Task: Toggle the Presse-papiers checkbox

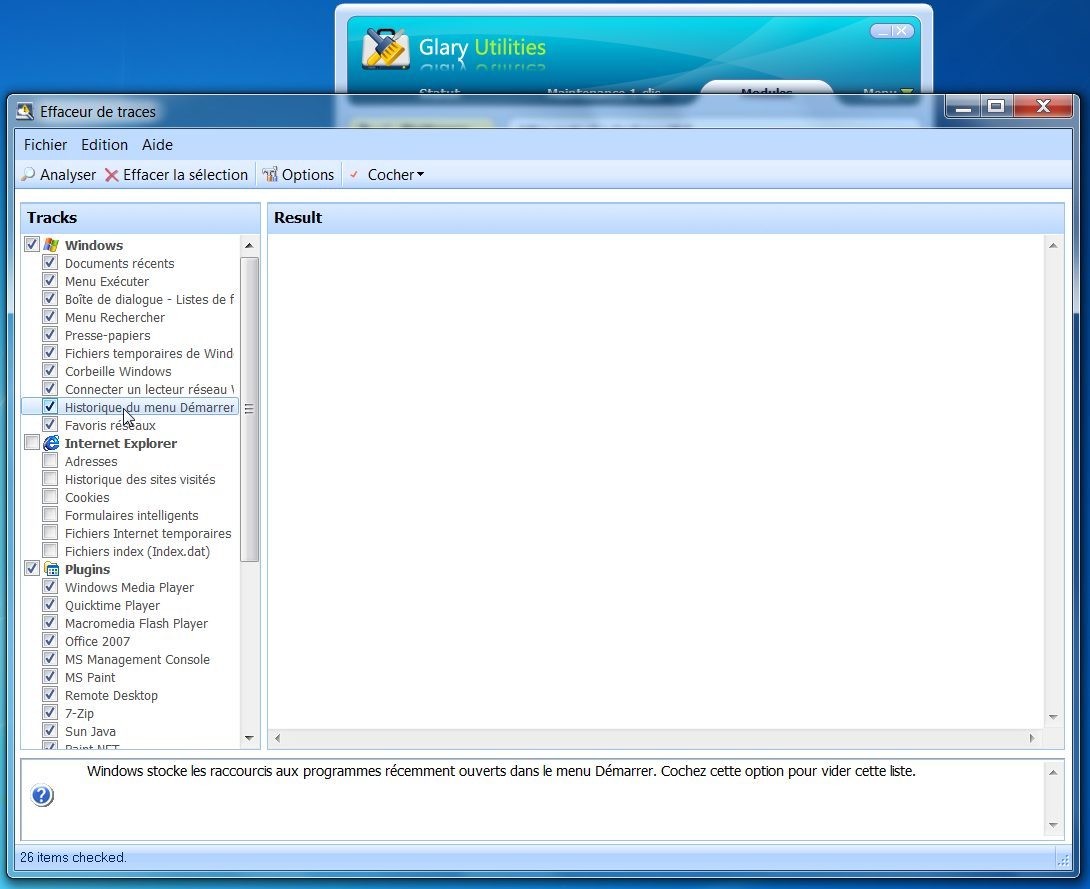Action: [x=49, y=334]
